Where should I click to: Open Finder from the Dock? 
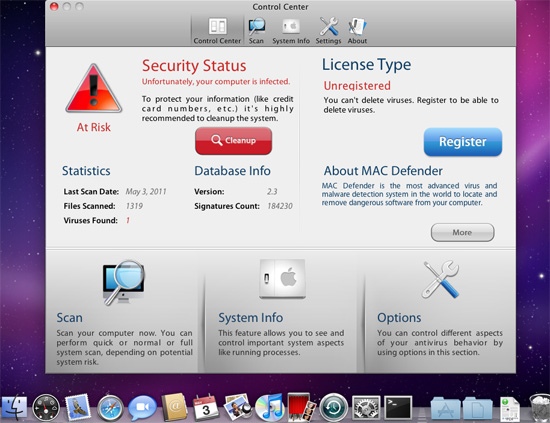(14, 408)
